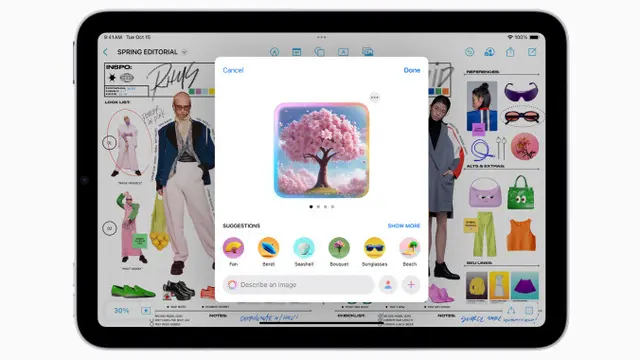Show more suggestions
The width and height of the screenshot is (640, 360).
pyautogui.click(x=404, y=226)
